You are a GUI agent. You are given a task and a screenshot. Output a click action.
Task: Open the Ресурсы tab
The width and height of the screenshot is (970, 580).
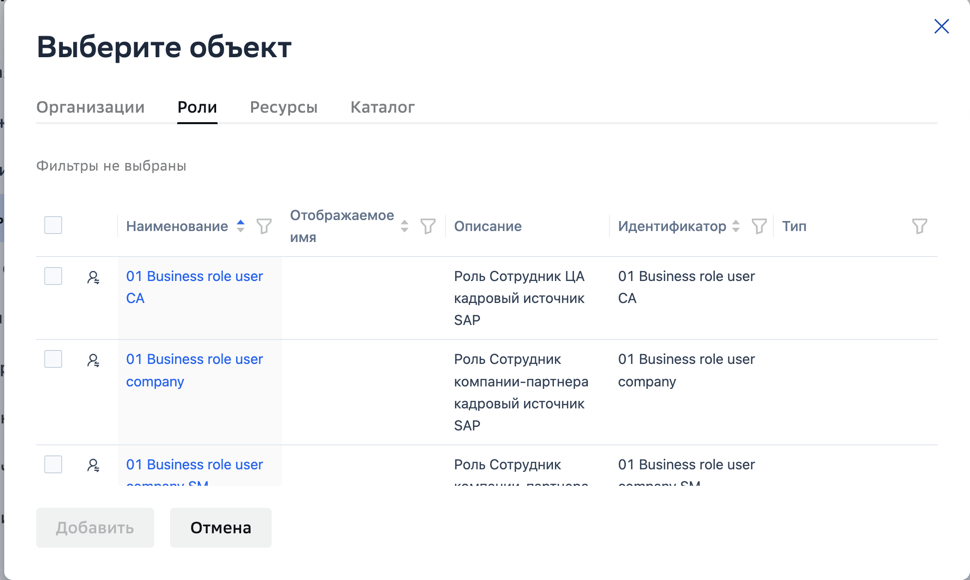point(284,107)
